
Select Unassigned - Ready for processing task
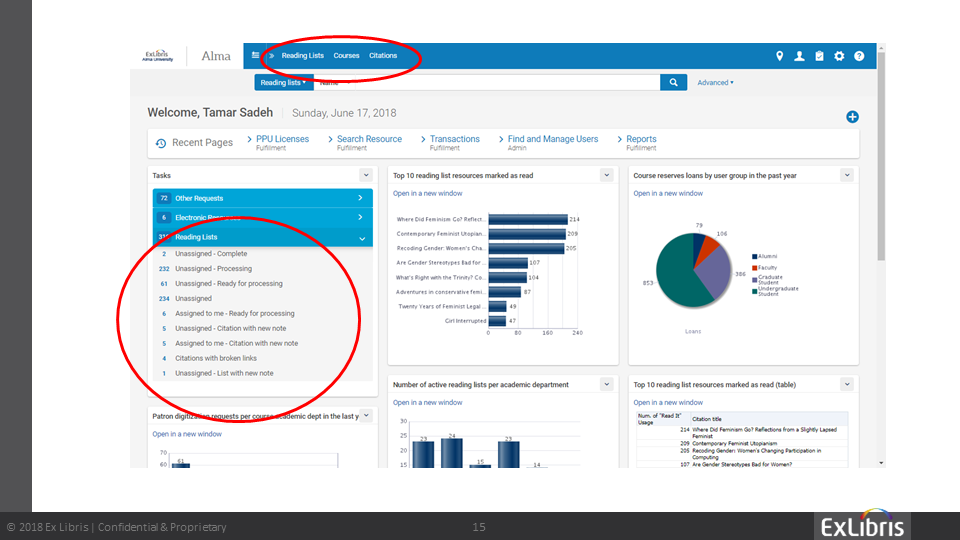[228, 284]
